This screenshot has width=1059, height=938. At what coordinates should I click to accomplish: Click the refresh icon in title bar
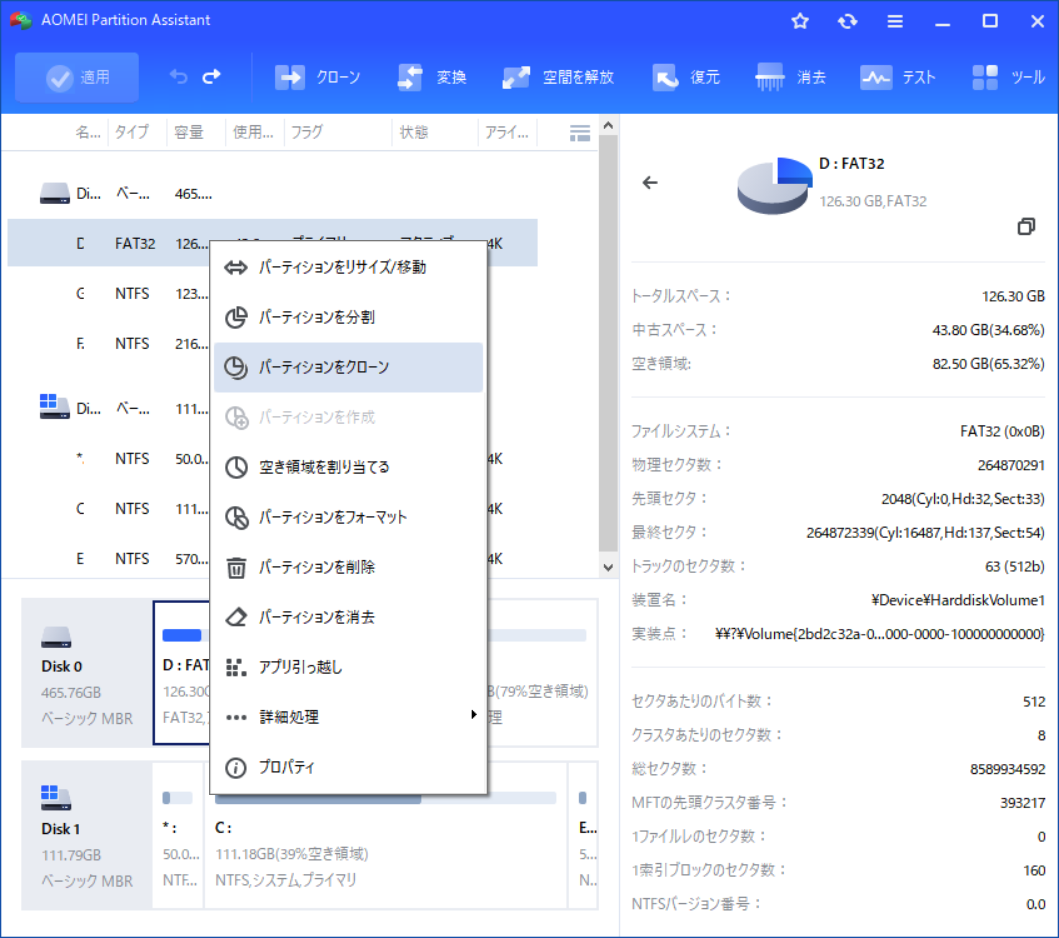tap(847, 21)
